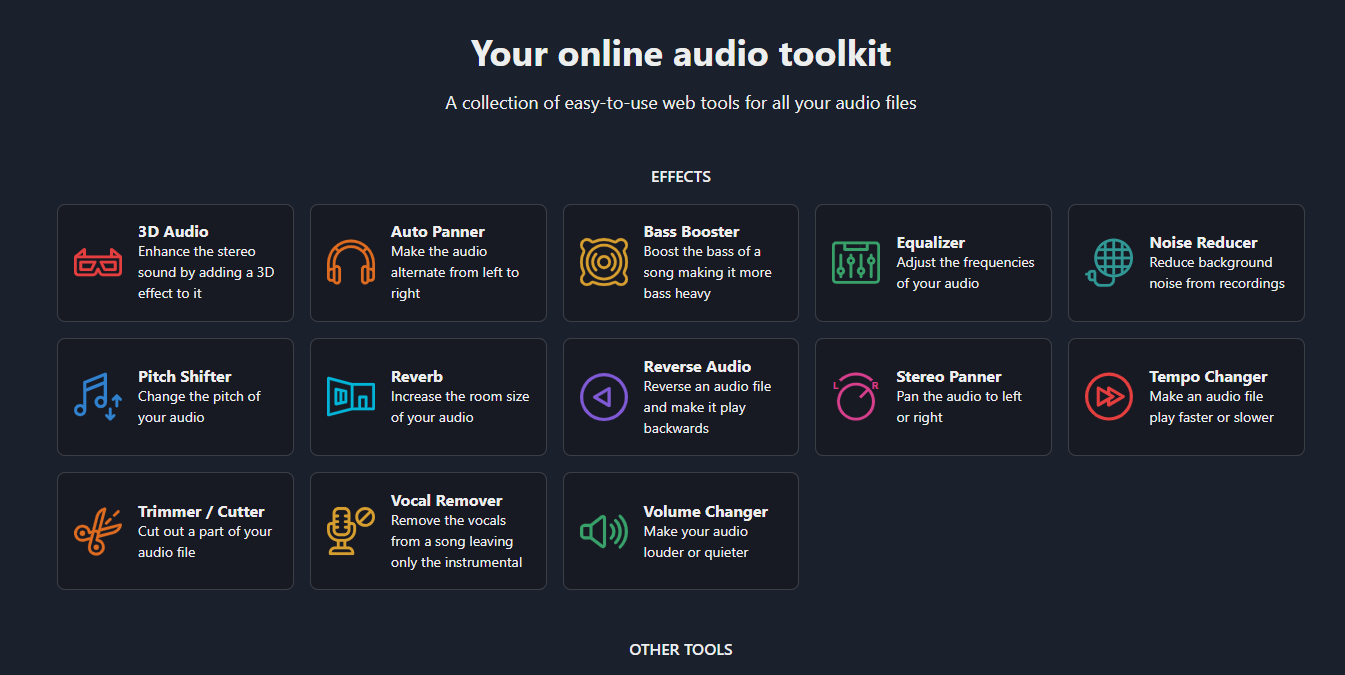Image resolution: width=1345 pixels, height=675 pixels.
Task: Open the Tempo Changer title link
Action: [1208, 377]
